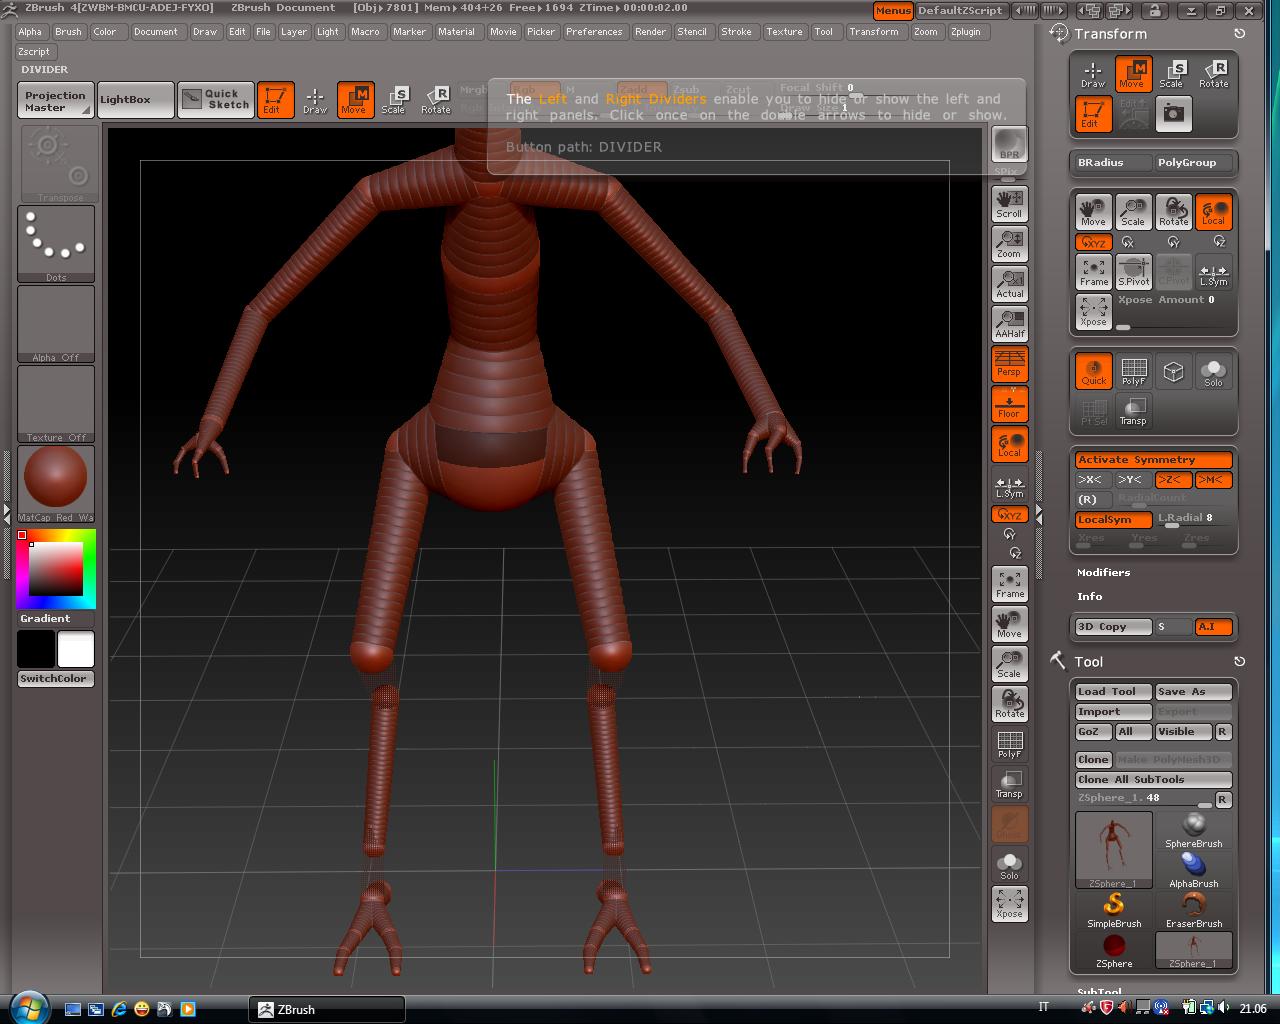Click the white secondary color swatch
Viewport: 1280px width, 1024px height.
coord(76,649)
